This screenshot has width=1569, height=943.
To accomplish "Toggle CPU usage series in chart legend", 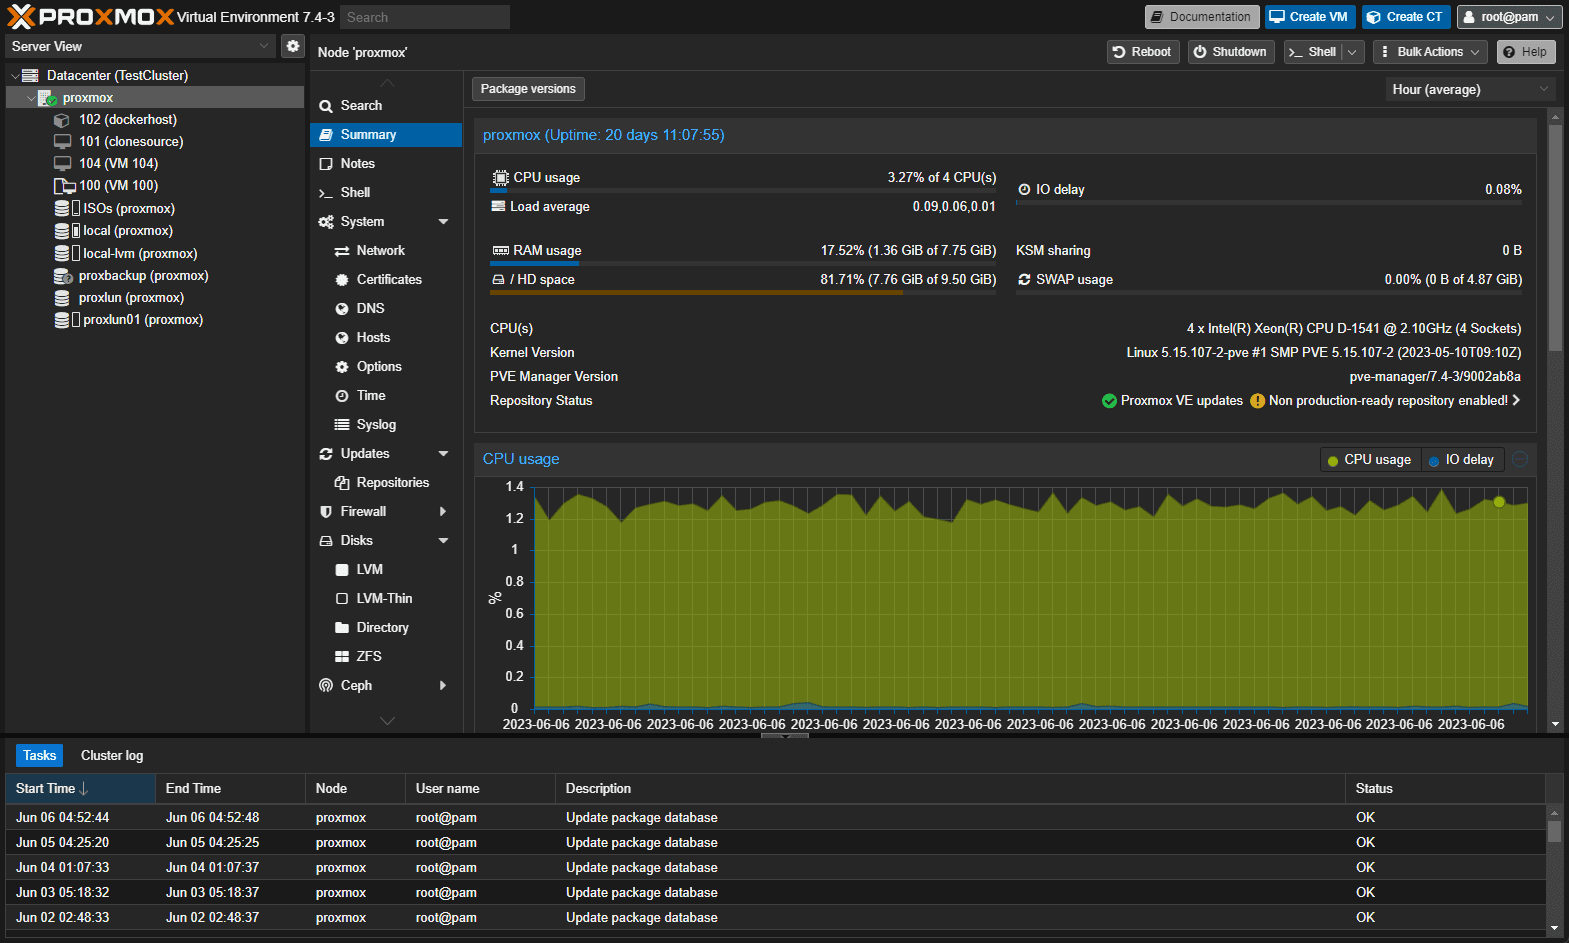I will pyautogui.click(x=1369, y=460).
